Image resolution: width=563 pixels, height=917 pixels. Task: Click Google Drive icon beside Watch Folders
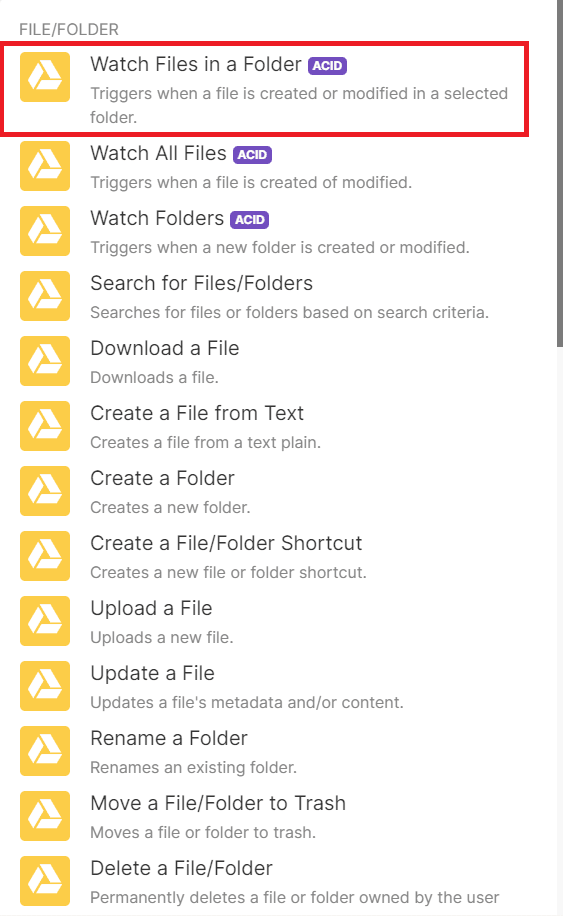point(45,231)
